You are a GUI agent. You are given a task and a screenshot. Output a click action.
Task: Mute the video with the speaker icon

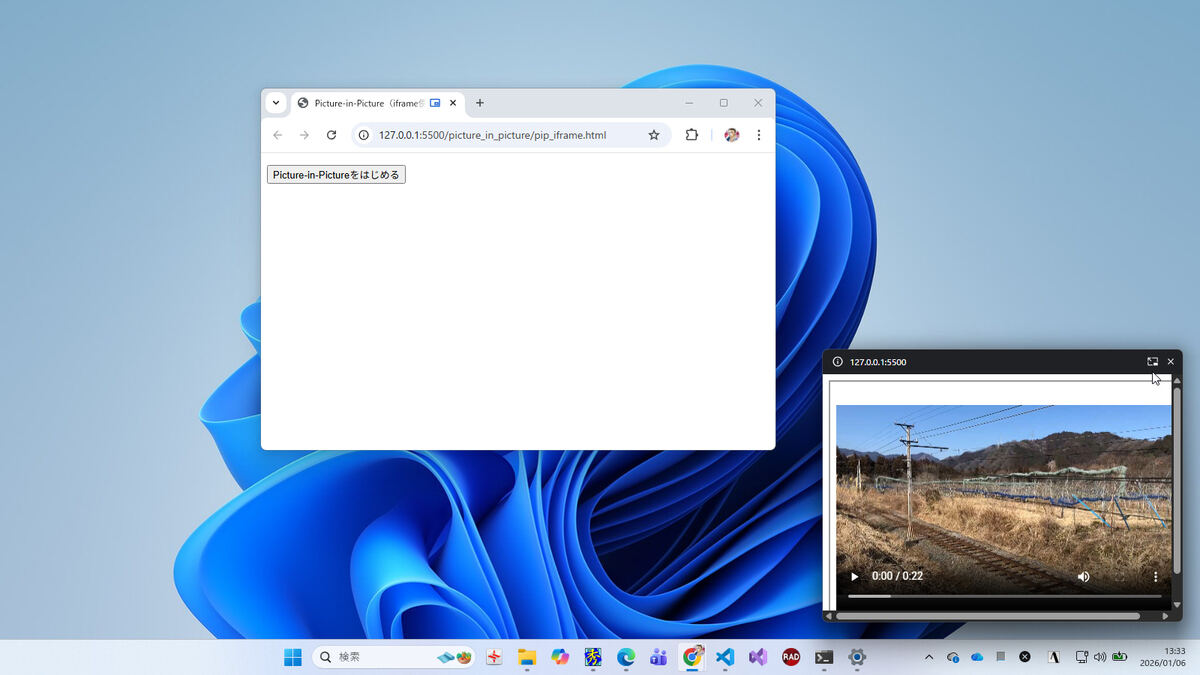[x=1083, y=576]
